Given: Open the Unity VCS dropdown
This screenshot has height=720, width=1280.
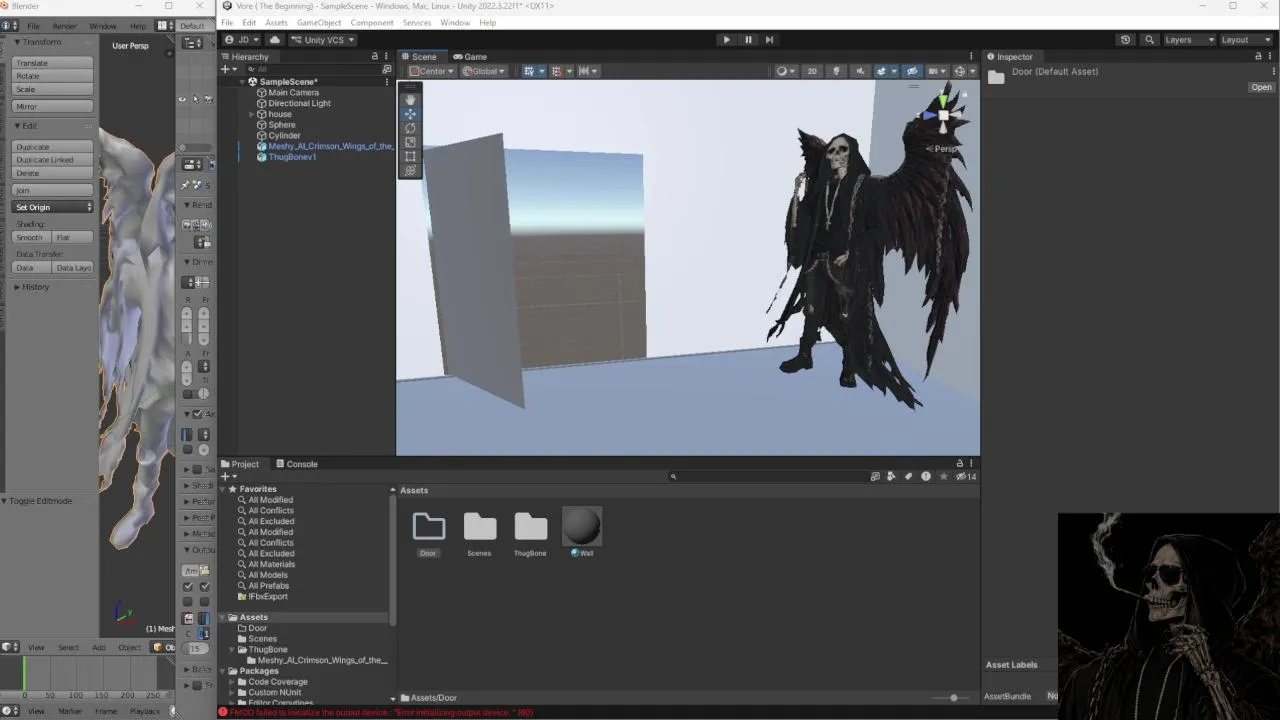Looking at the screenshot, I should [323, 40].
